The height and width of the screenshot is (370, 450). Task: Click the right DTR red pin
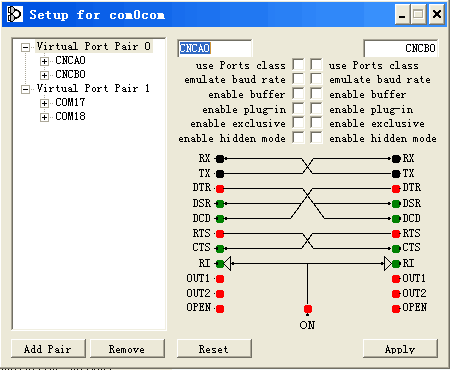click(396, 189)
